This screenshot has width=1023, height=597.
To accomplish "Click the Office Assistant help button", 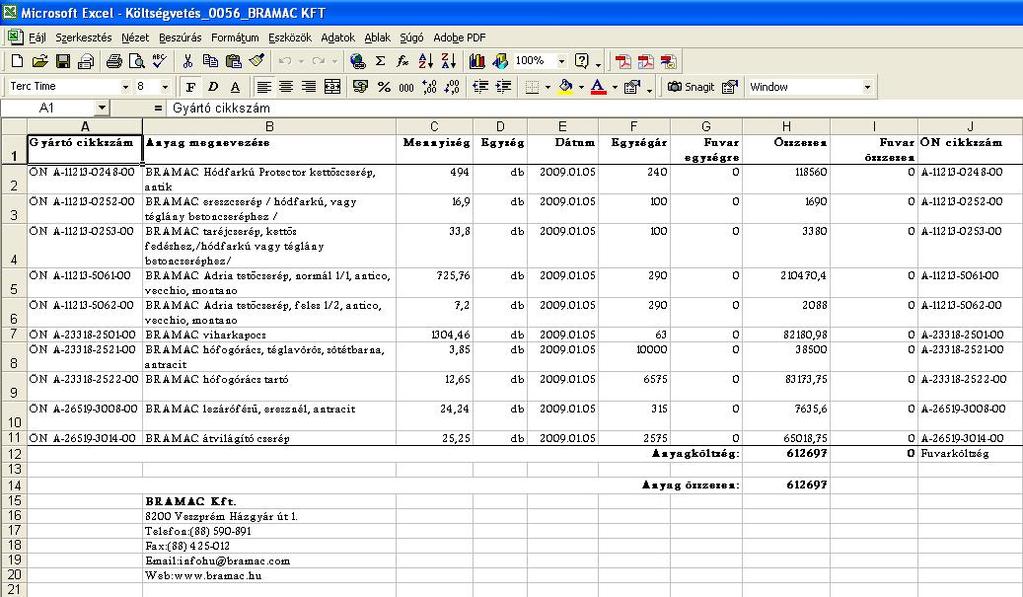I will click(581, 61).
